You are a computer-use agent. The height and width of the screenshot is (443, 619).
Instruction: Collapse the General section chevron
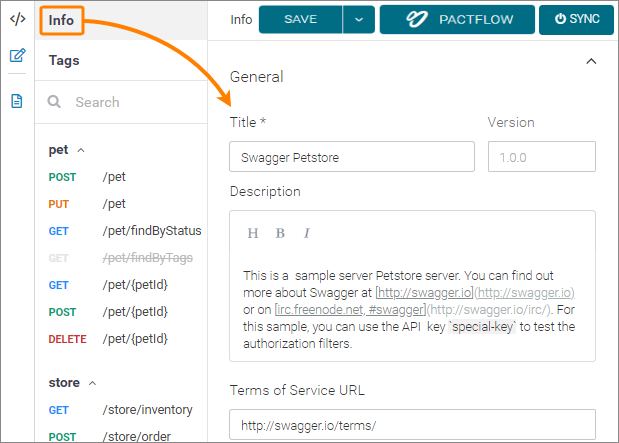[x=590, y=61]
